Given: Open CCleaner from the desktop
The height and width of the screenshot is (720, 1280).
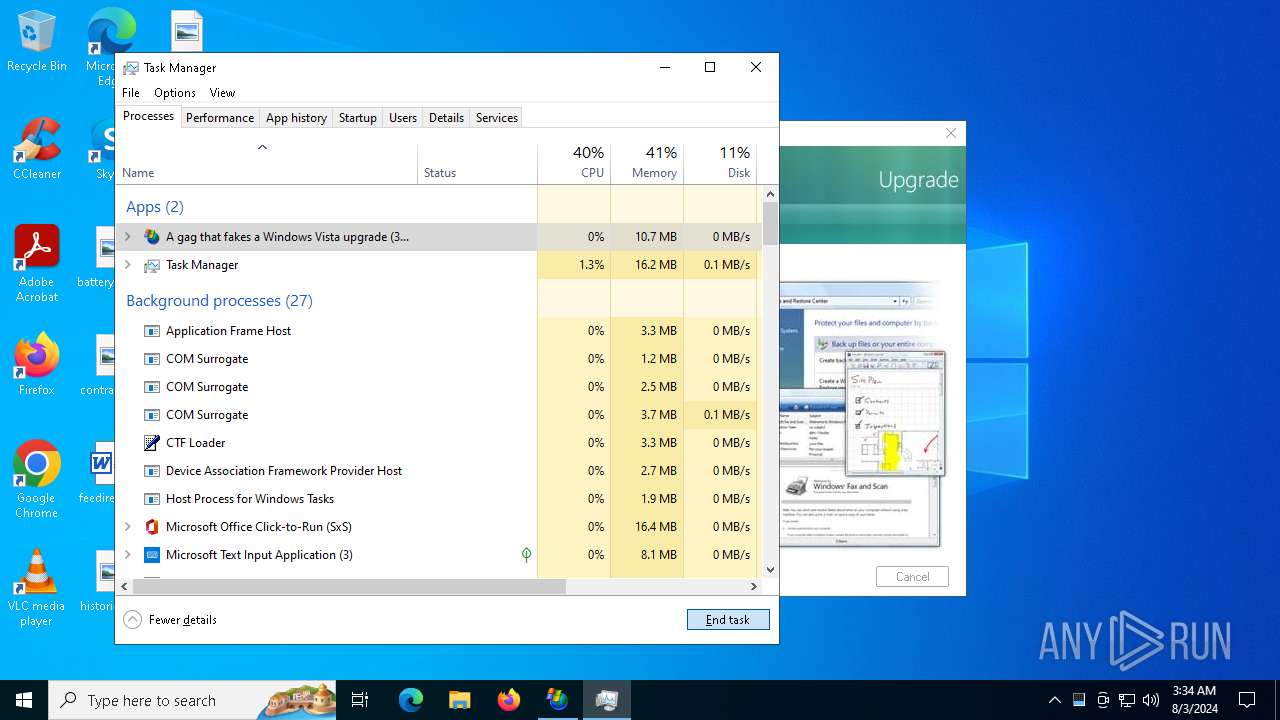Looking at the screenshot, I should [37, 148].
